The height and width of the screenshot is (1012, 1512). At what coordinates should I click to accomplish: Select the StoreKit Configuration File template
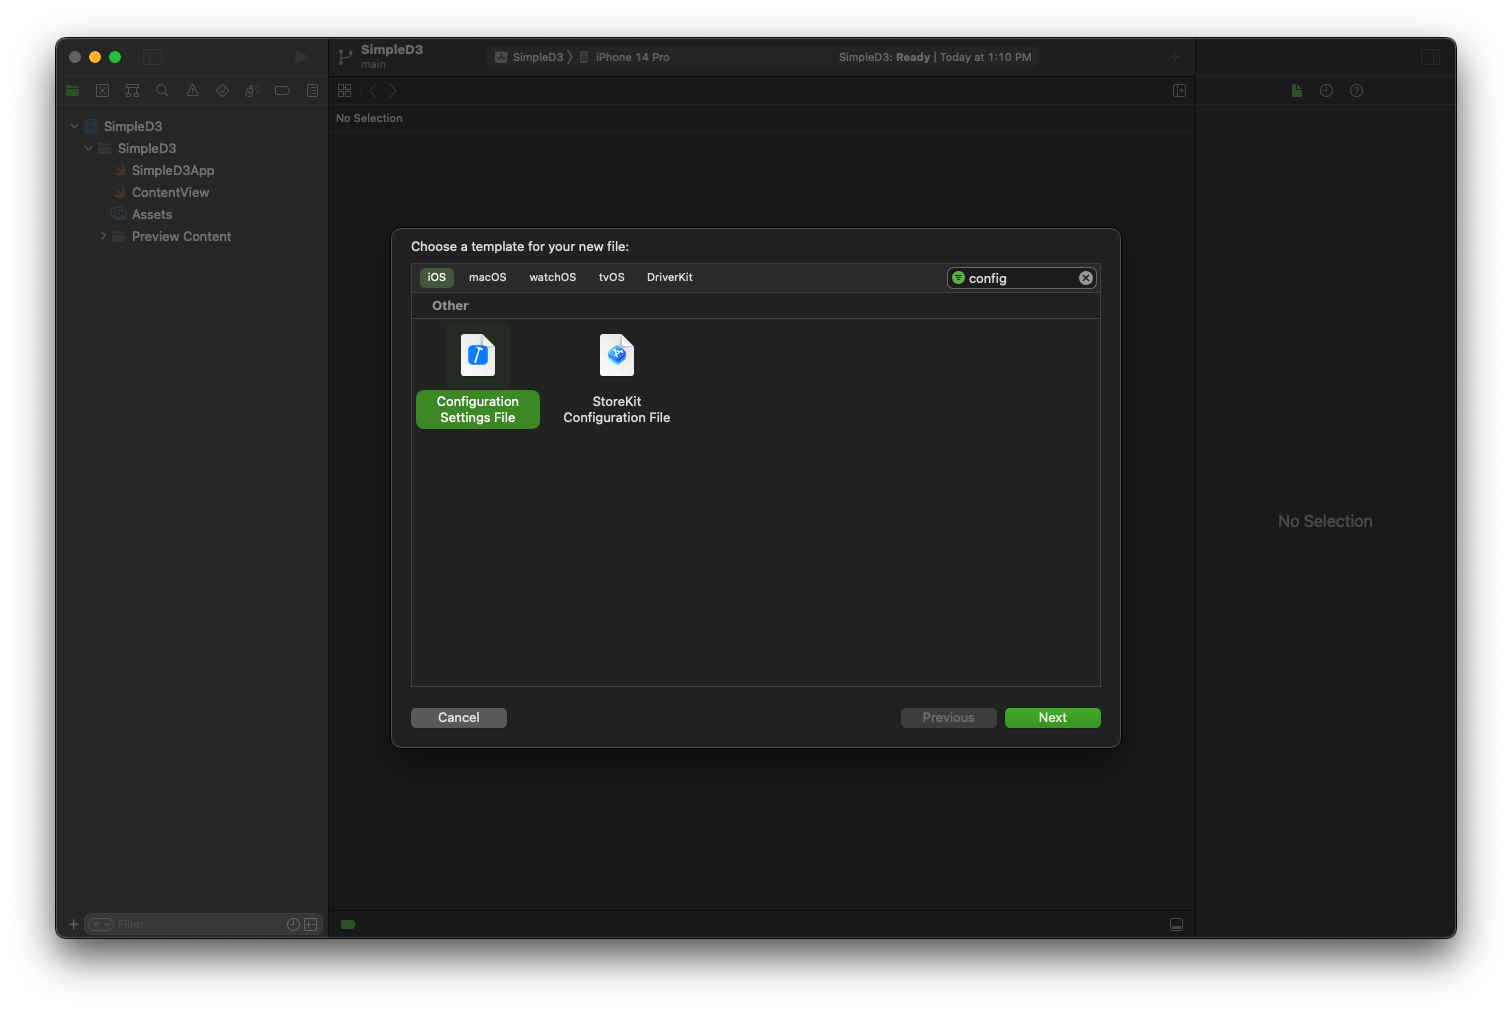[x=617, y=379]
